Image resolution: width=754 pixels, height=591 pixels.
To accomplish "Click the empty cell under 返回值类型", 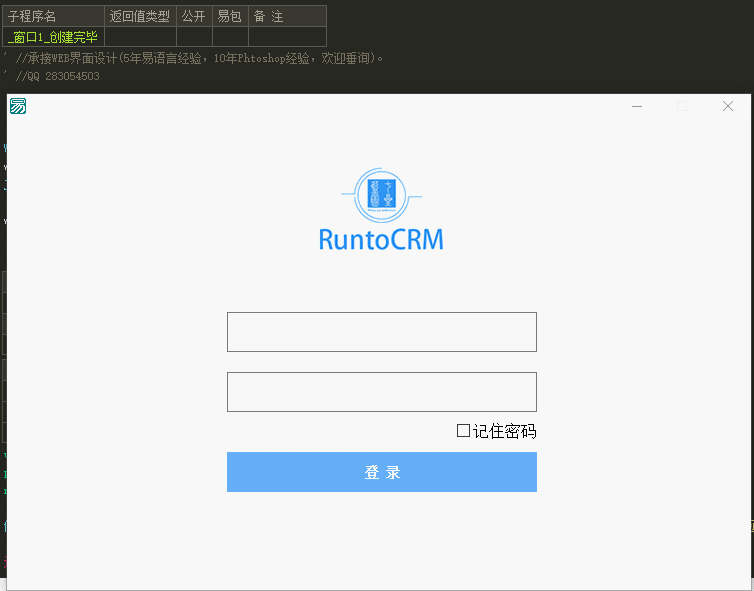I will [x=140, y=37].
